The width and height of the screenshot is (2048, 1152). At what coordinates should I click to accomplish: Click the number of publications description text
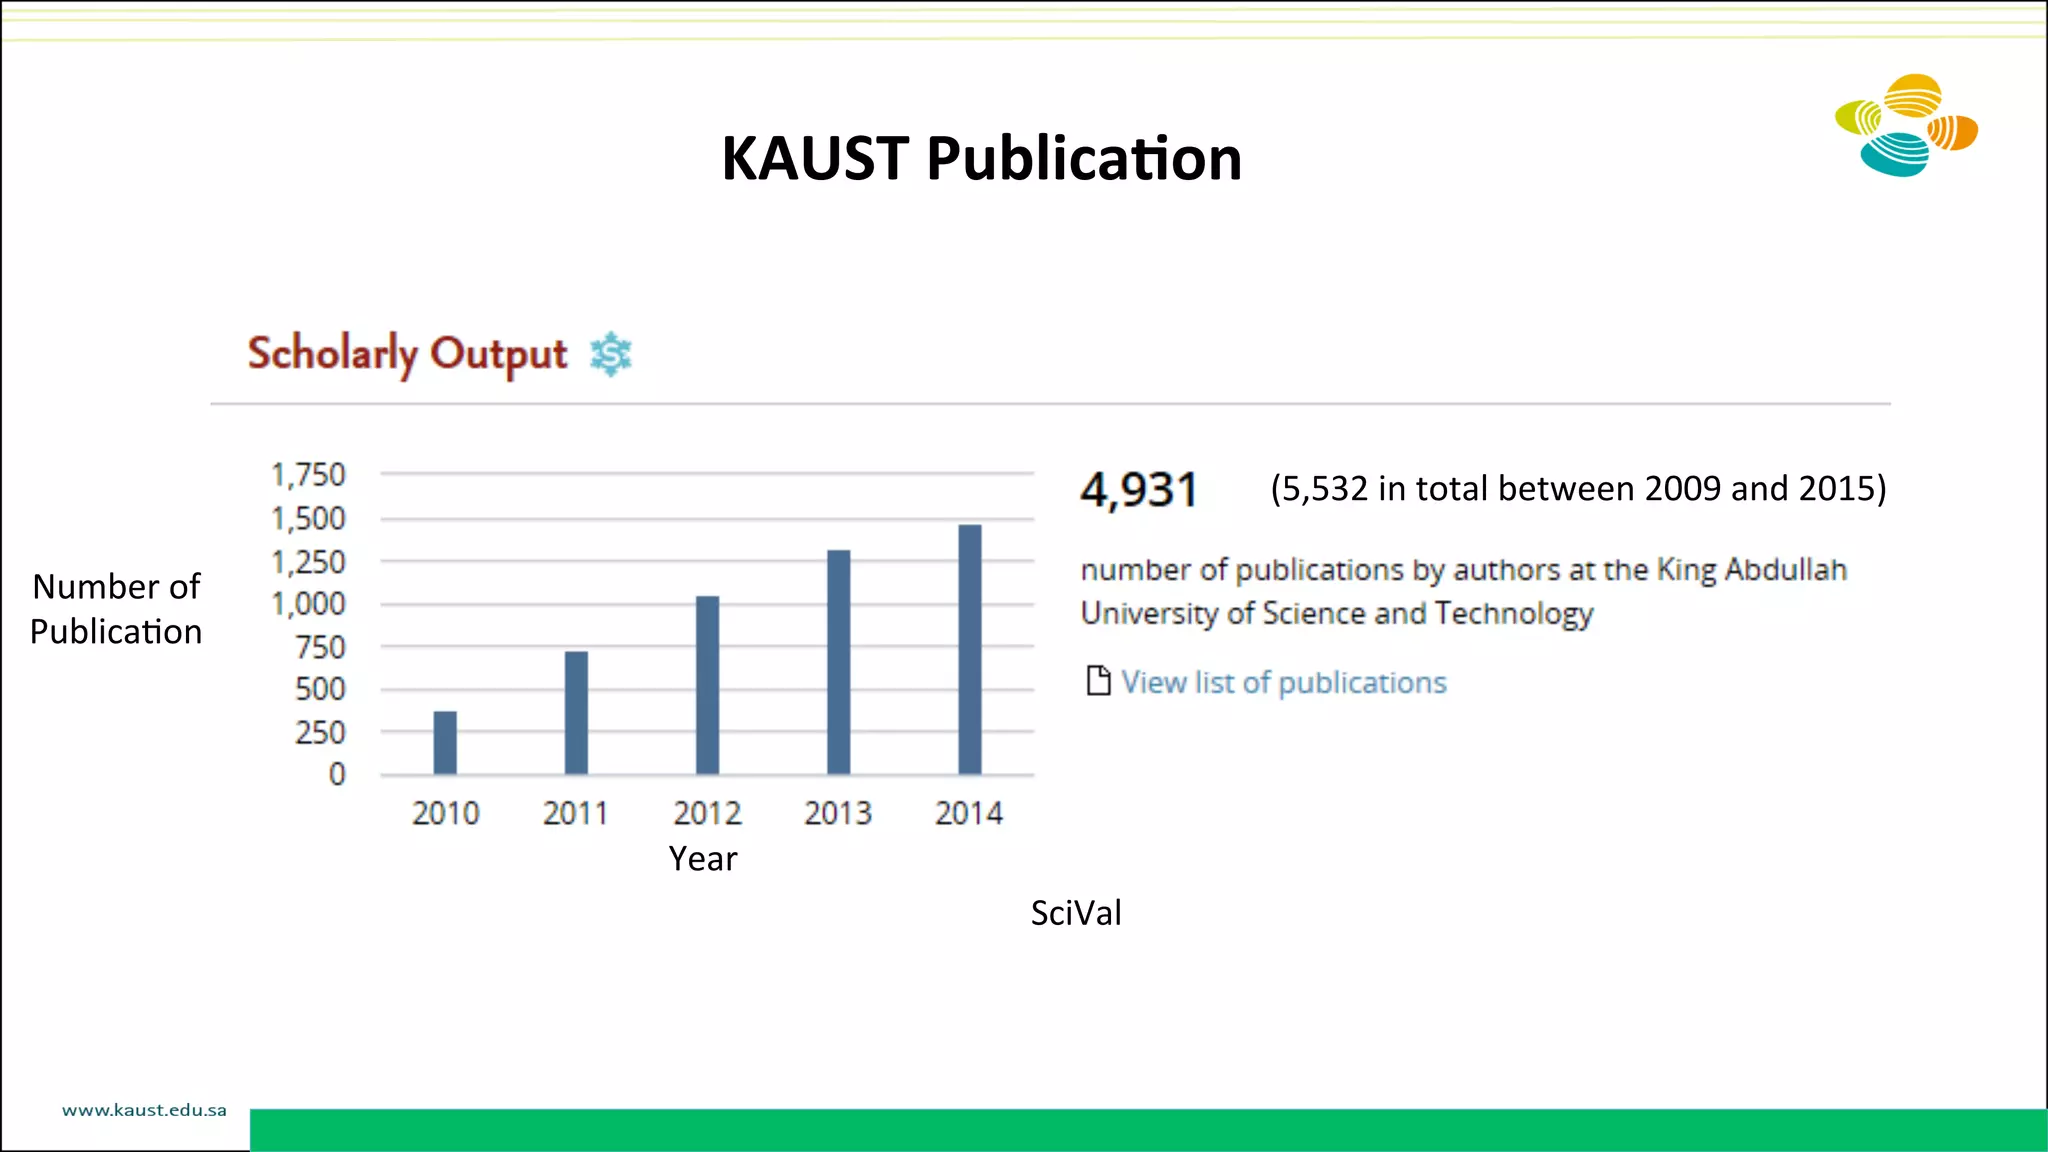tap(1464, 592)
